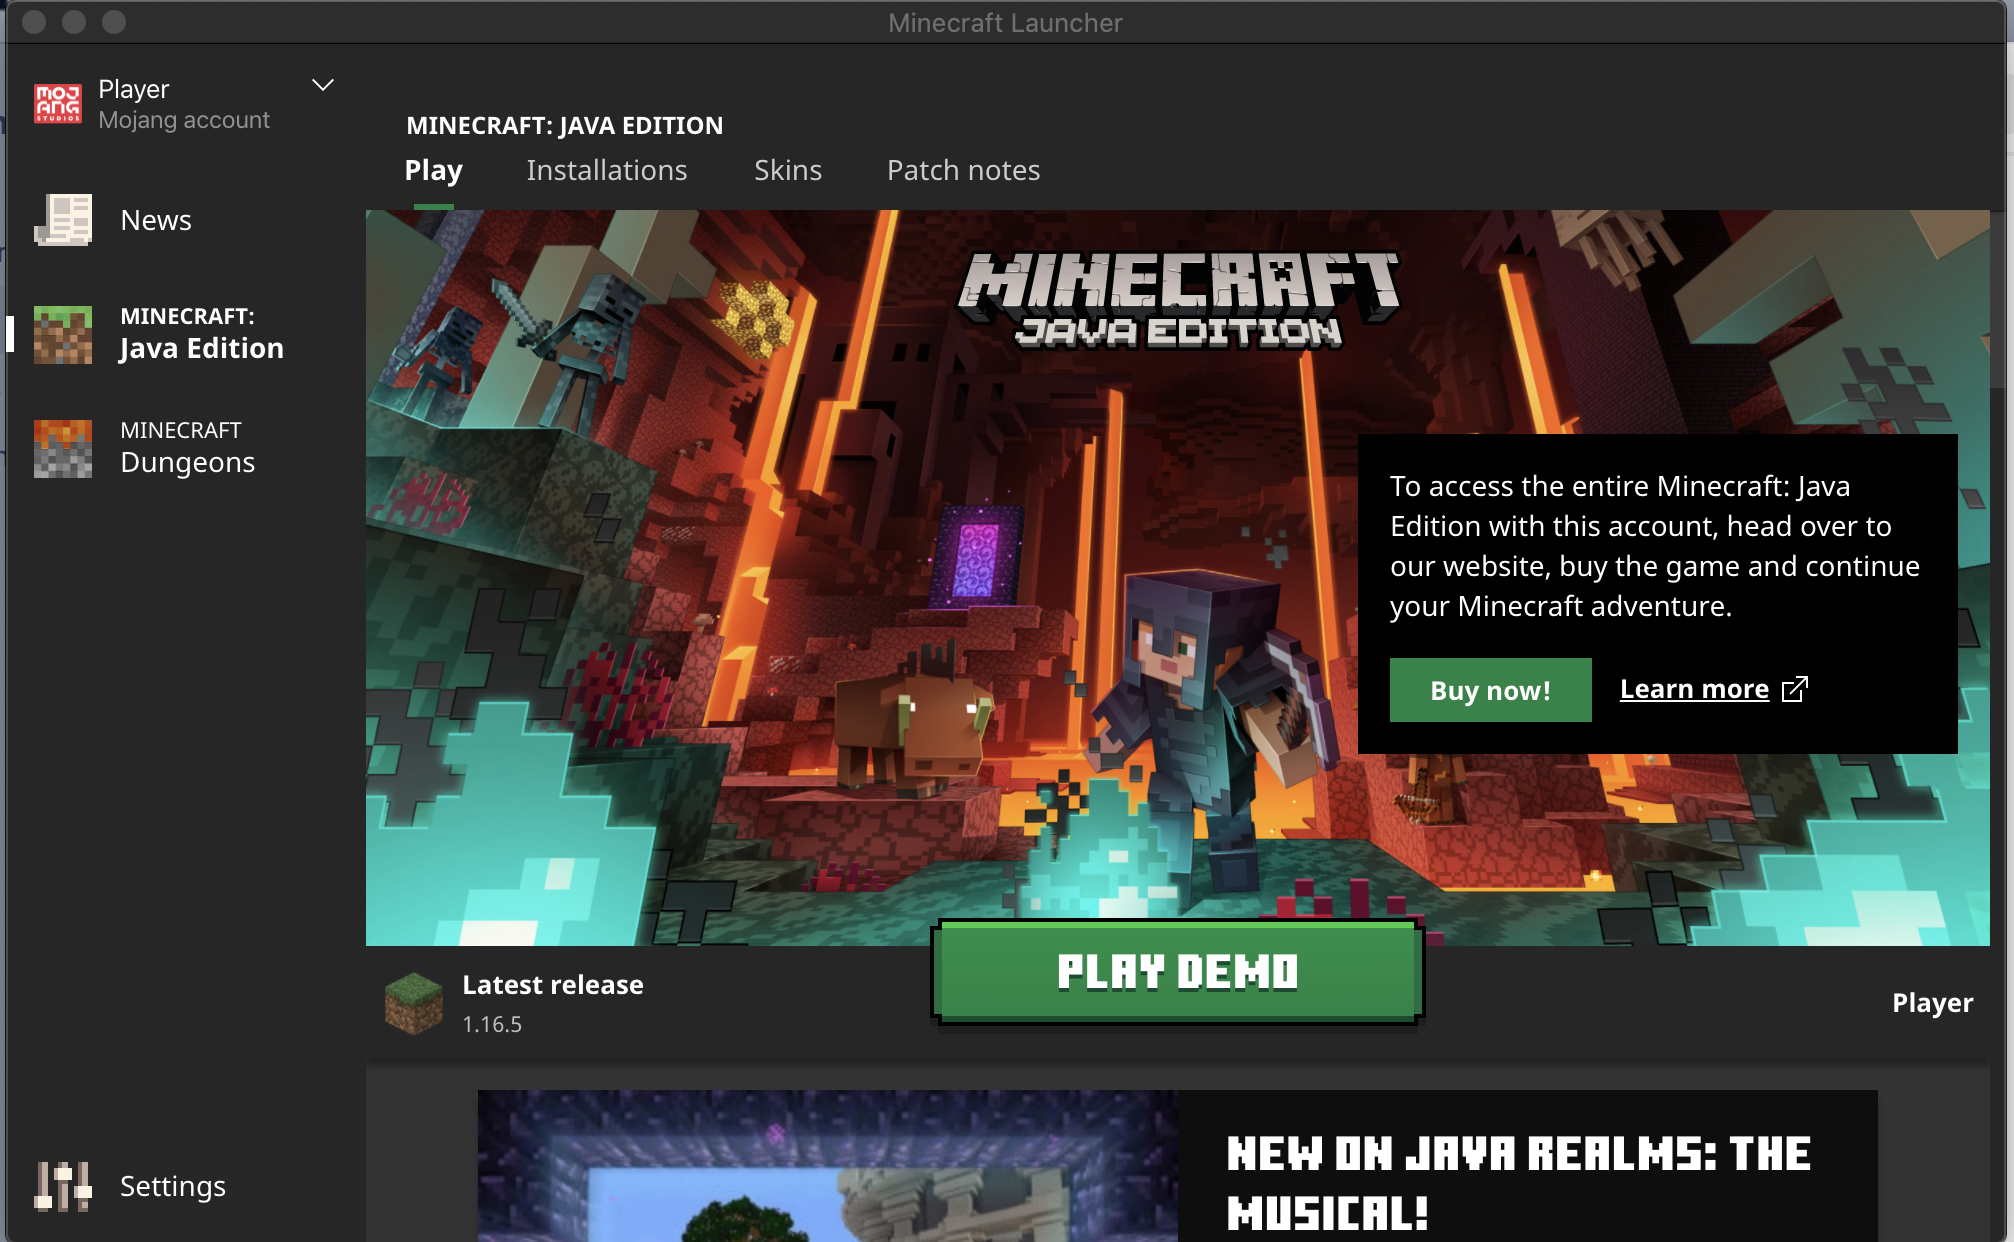The image size is (2014, 1242).
Task: Click the Minecraft Dungeons sidebar icon
Action: pyautogui.click(x=63, y=448)
